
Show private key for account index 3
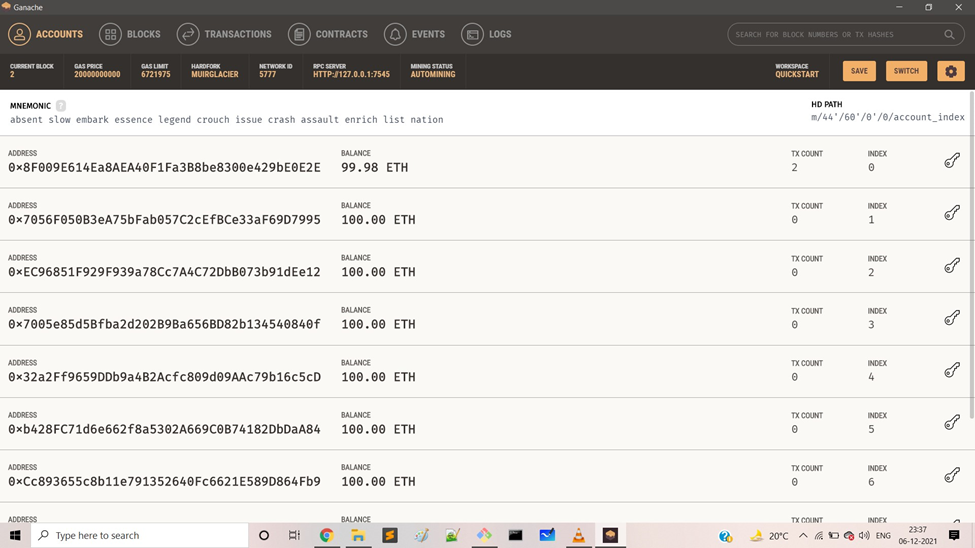(x=952, y=318)
